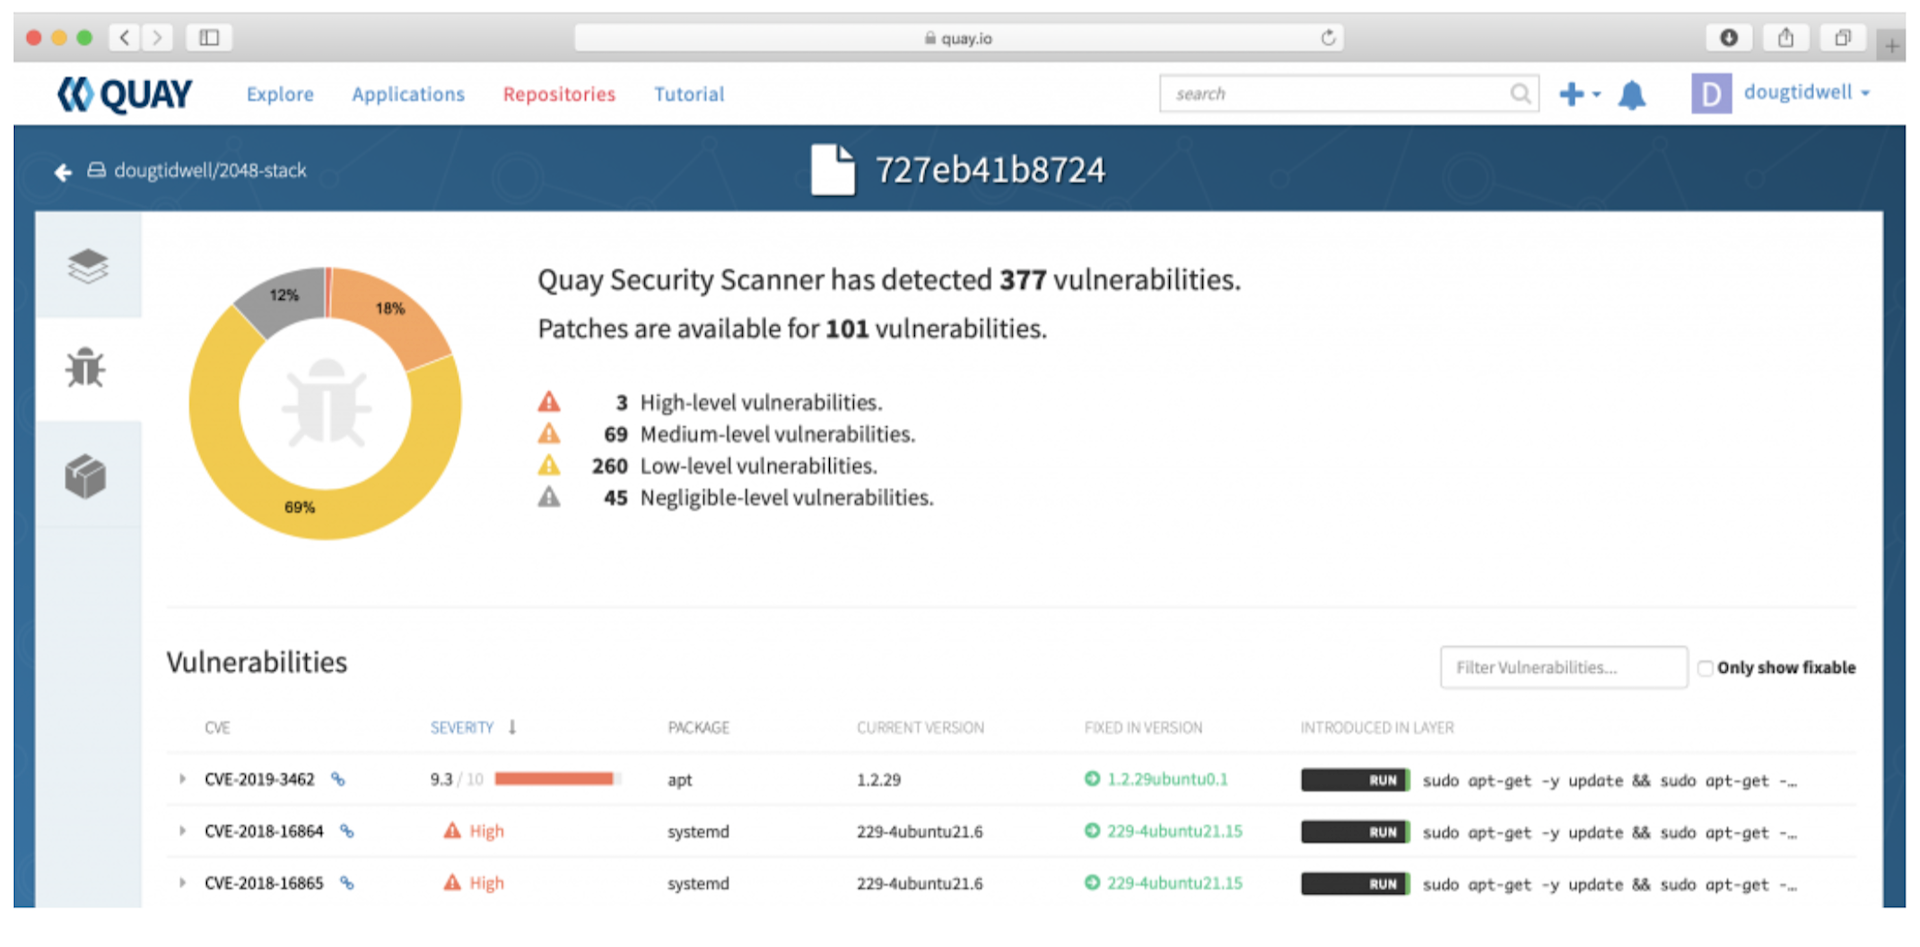Click the link icon beside CVE-2019-3462
Viewport: 1920px width, 947px height.
pos(338,780)
